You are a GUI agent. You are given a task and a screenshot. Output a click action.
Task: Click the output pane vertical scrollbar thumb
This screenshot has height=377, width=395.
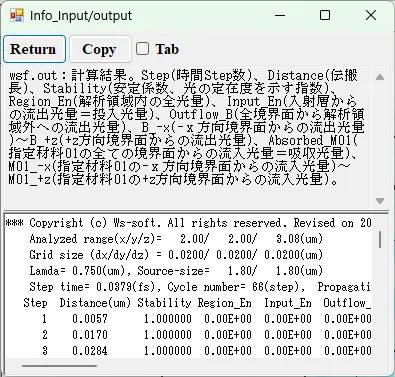[x=380, y=240]
